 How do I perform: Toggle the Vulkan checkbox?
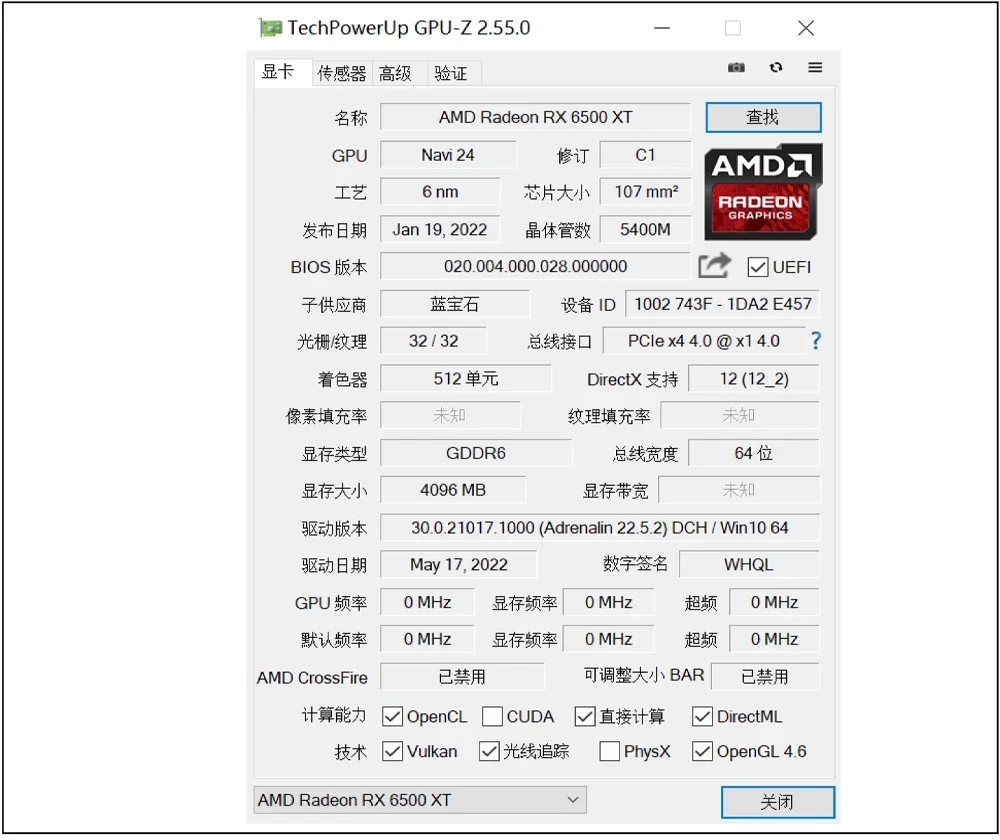tap(393, 752)
